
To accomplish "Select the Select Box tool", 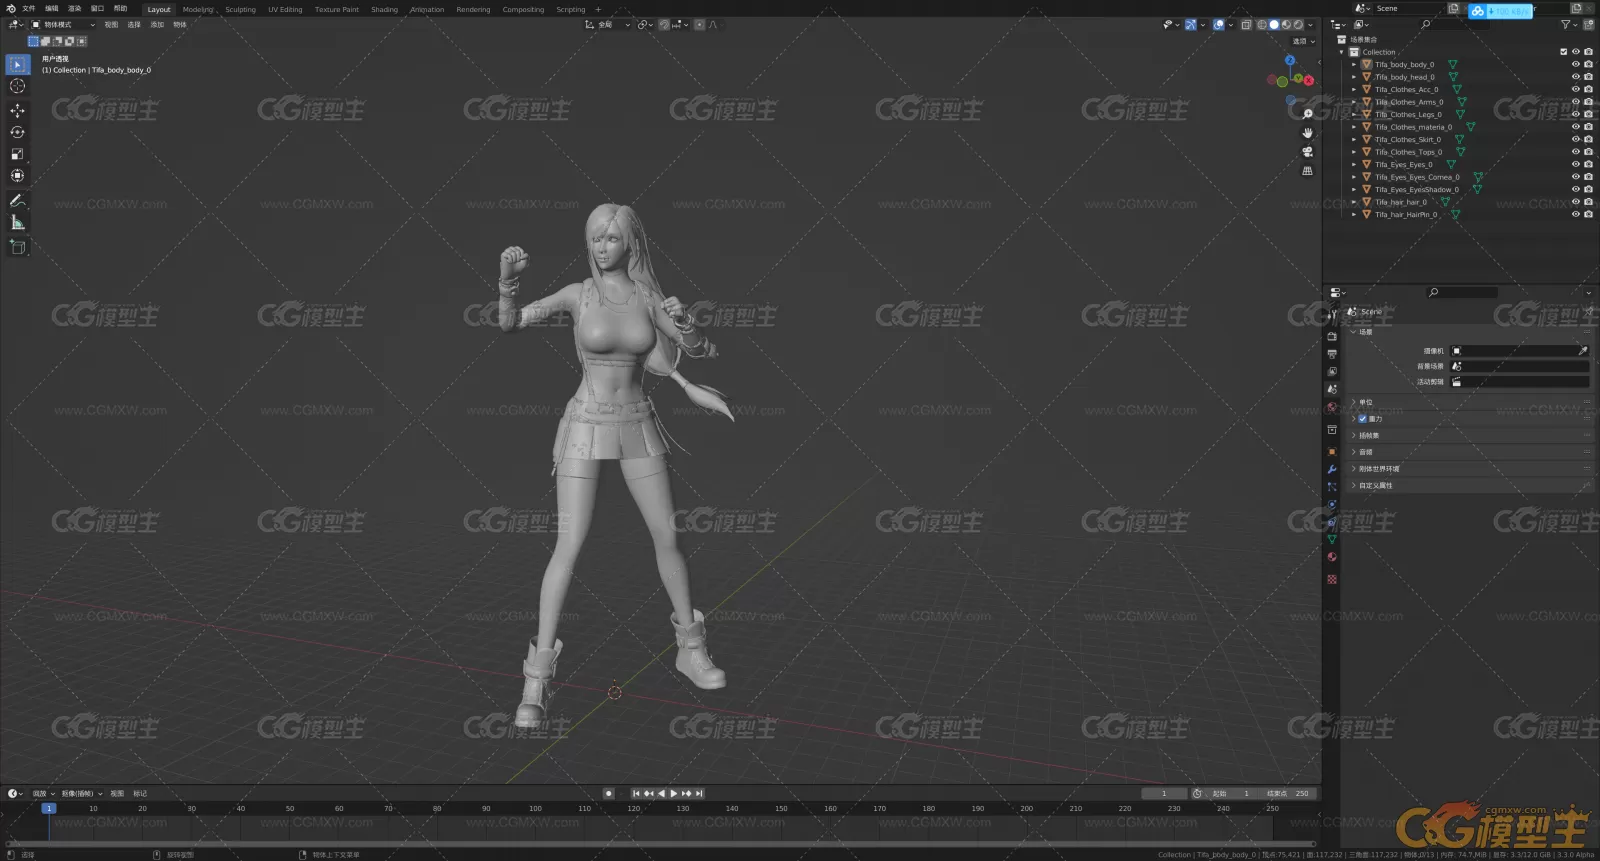I will pyautogui.click(x=17, y=64).
